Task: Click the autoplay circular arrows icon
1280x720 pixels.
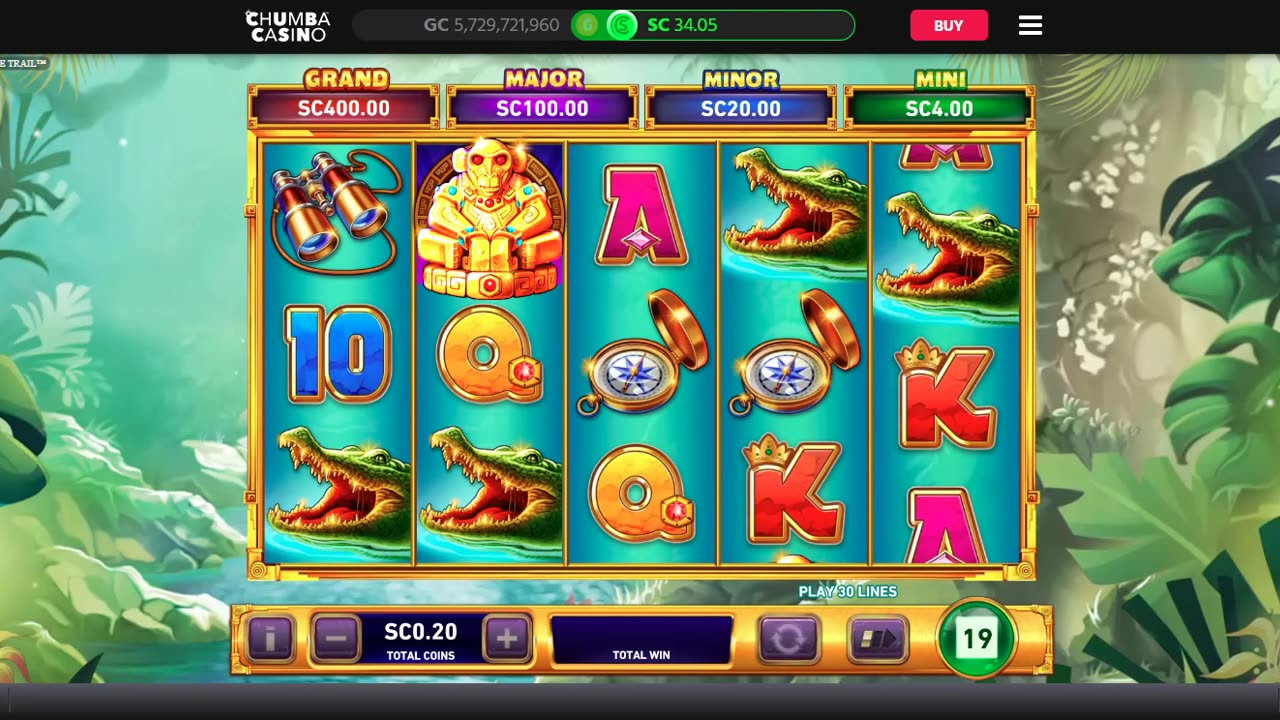Action: [788, 639]
